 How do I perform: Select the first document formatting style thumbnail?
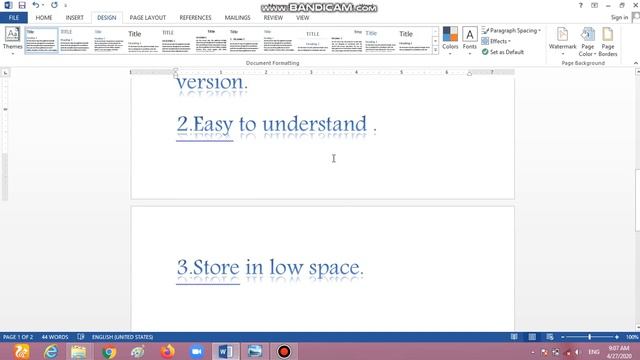tap(42, 40)
